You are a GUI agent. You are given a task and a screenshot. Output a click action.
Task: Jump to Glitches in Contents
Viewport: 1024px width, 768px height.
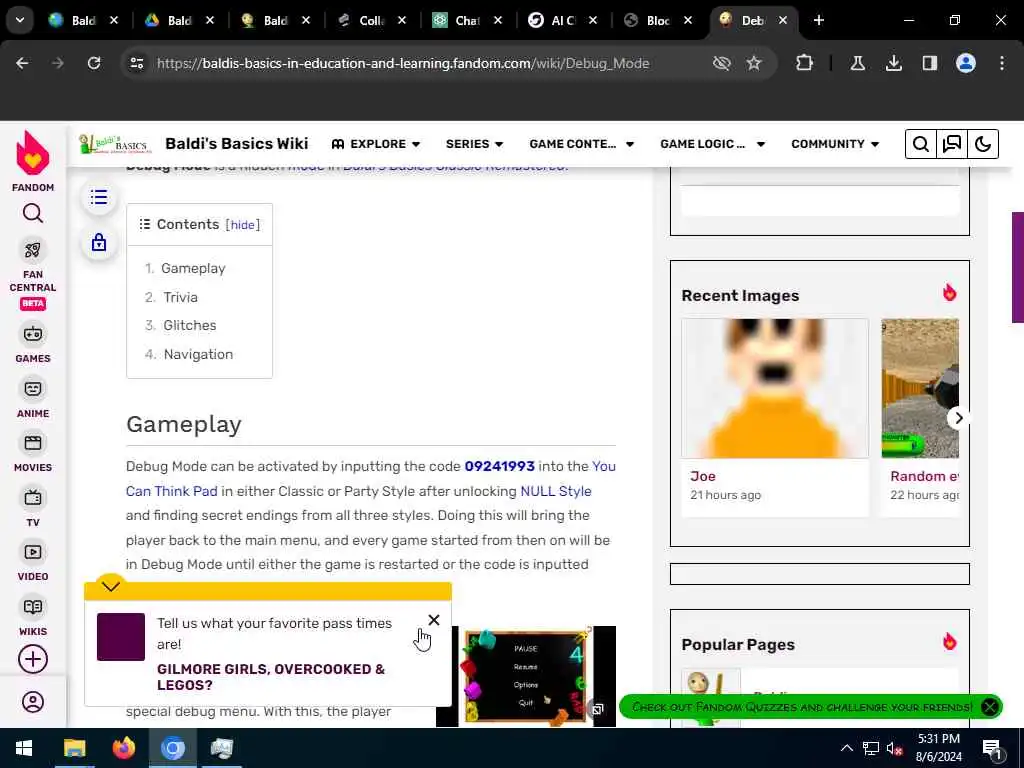[x=190, y=325]
